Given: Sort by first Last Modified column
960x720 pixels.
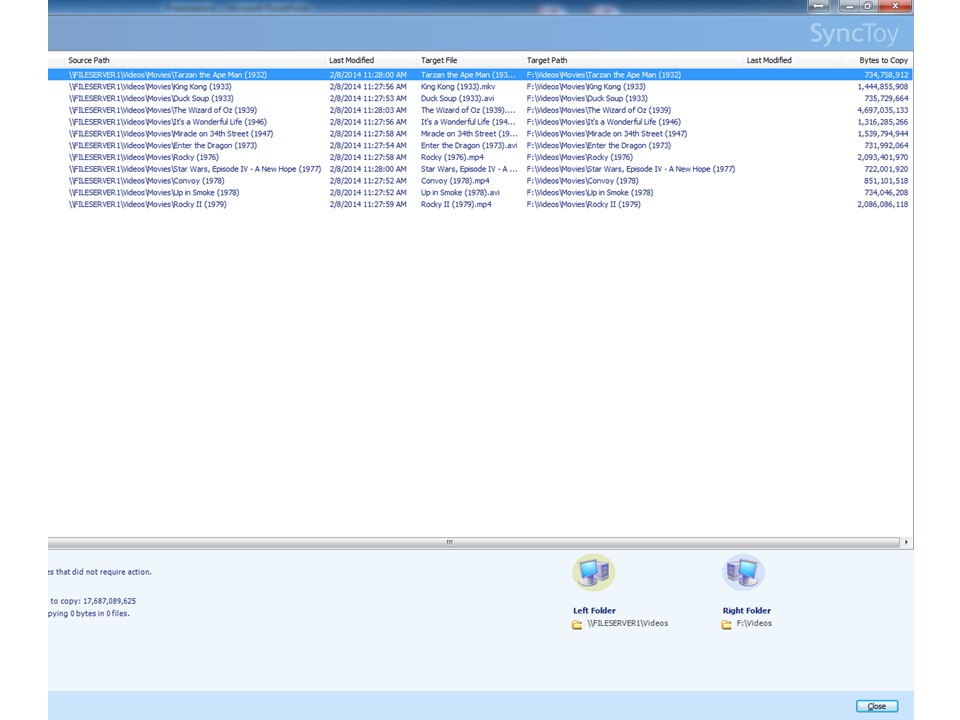Looking at the screenshot, I should pyautogui.click(x=352, y=60).
